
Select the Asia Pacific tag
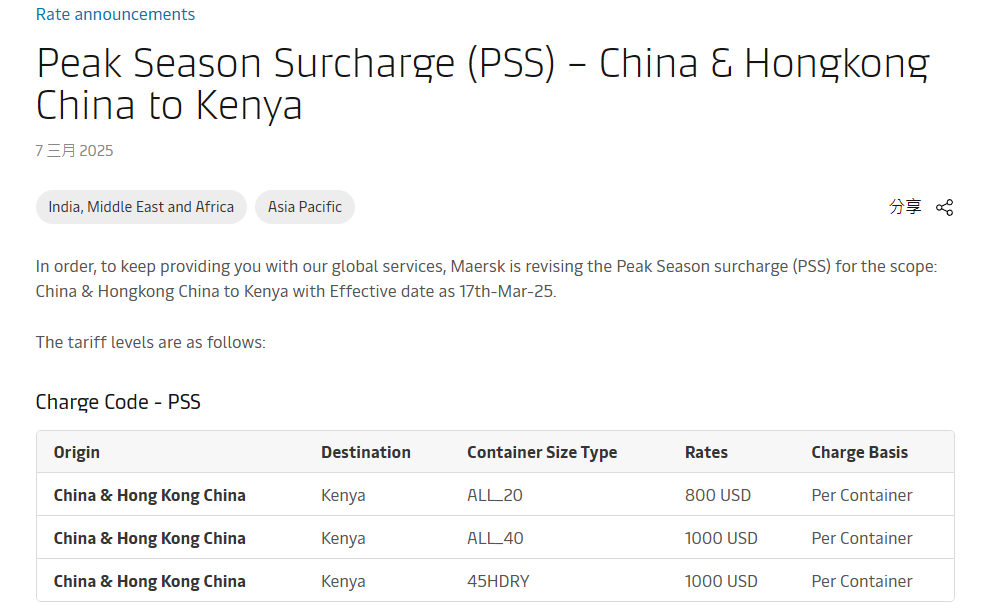(x=305, y=207)
